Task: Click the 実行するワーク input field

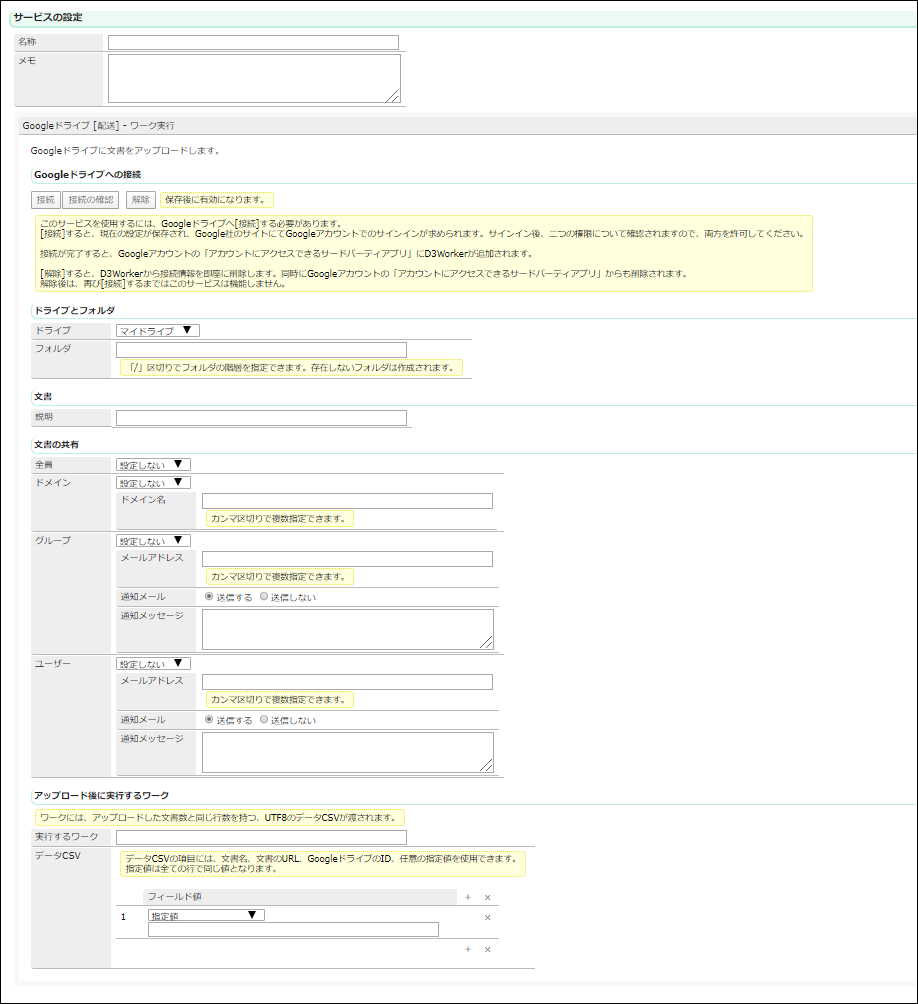Action: coord(261,837)
